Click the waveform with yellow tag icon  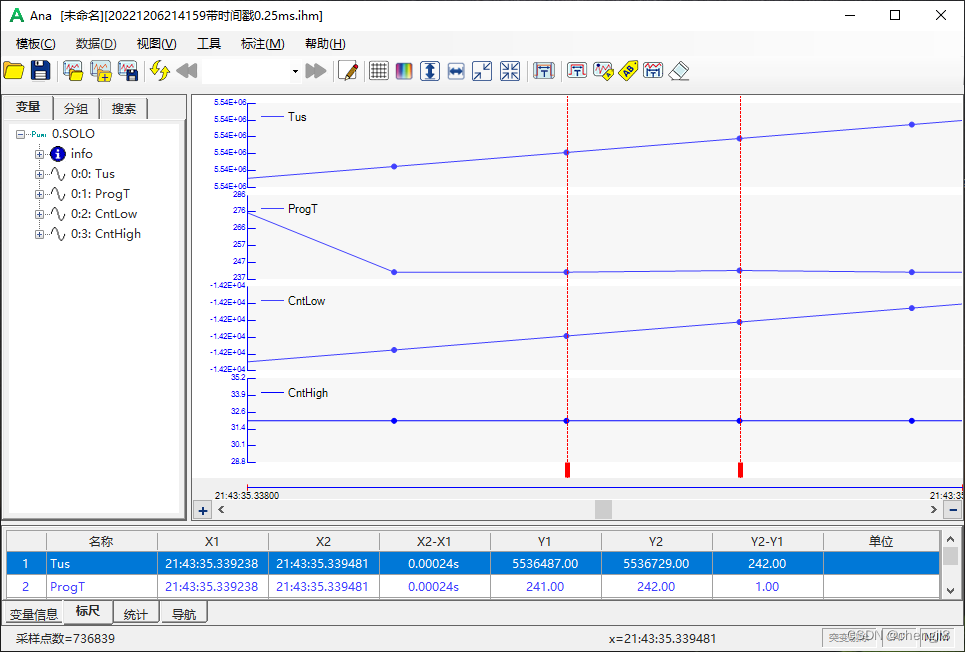[x=603, y=71]
